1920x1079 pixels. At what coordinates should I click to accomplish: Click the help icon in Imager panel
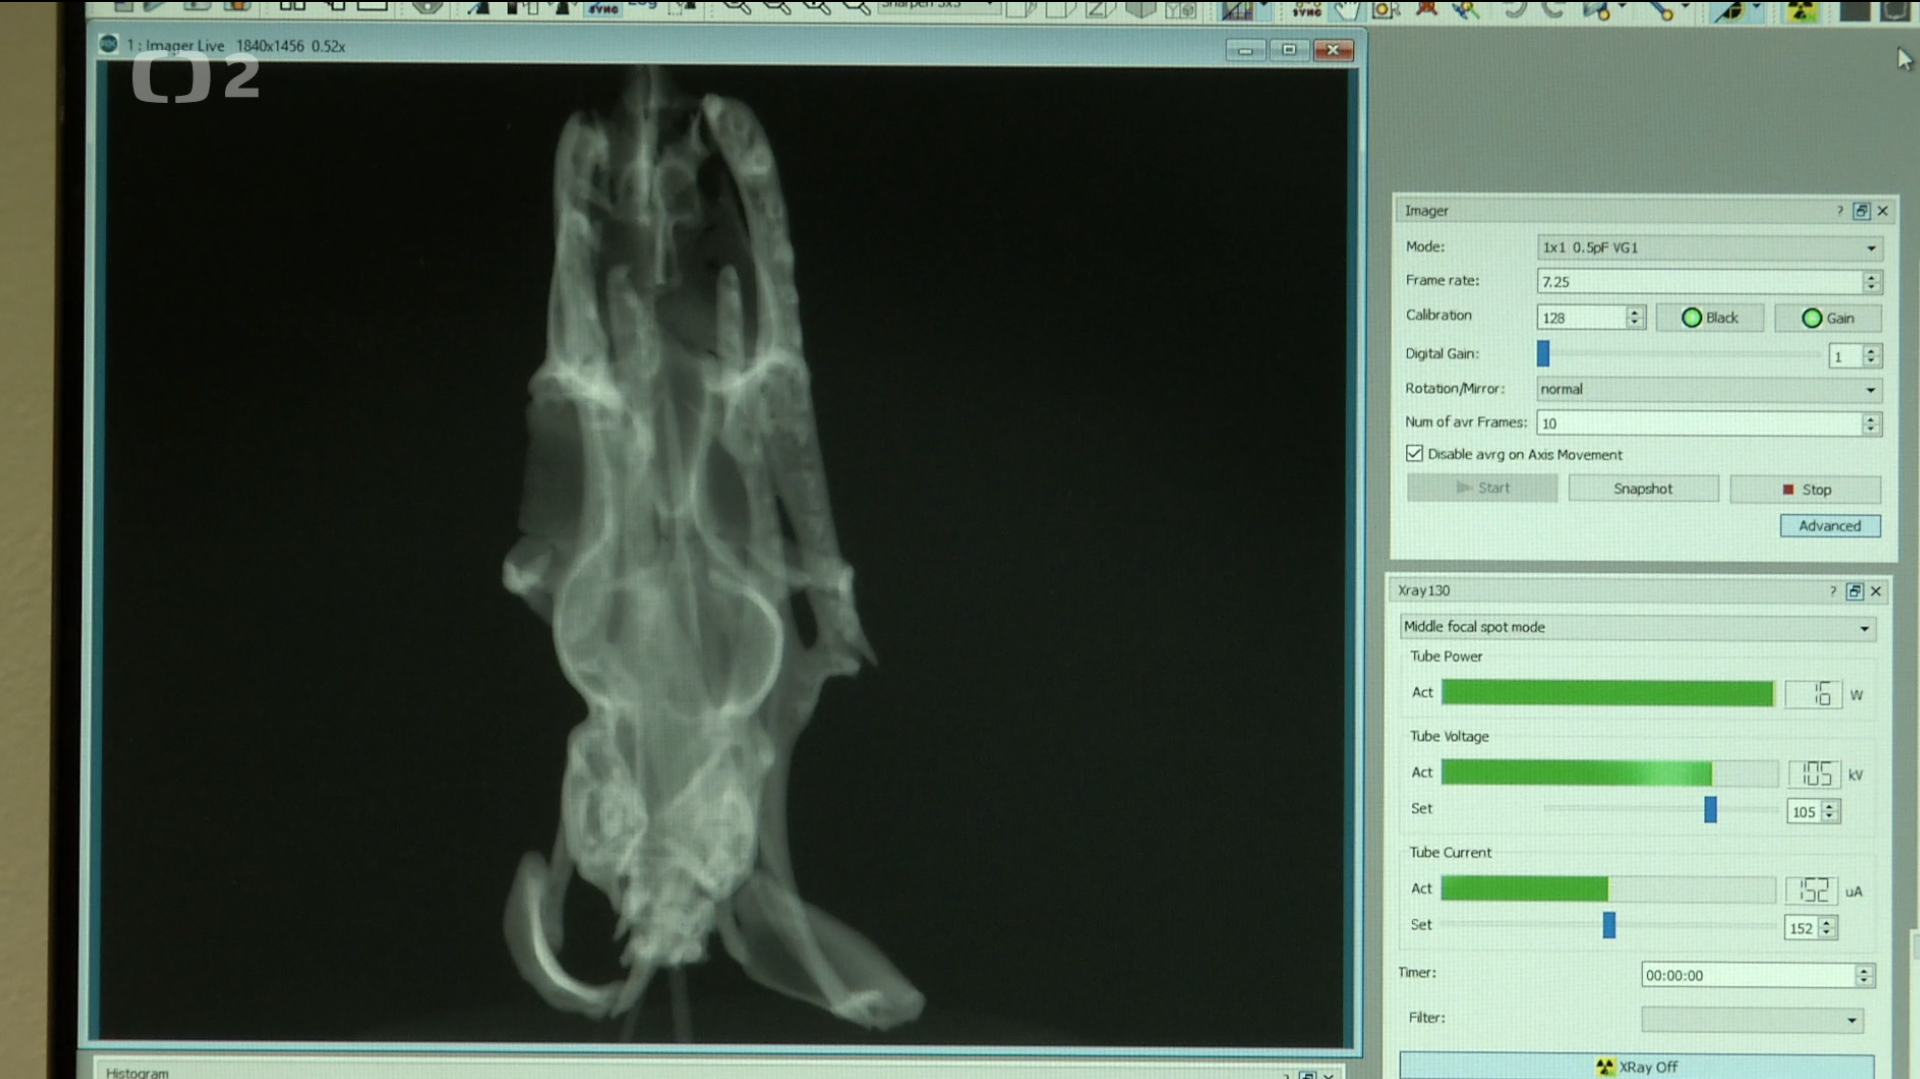coord(1839,211)
